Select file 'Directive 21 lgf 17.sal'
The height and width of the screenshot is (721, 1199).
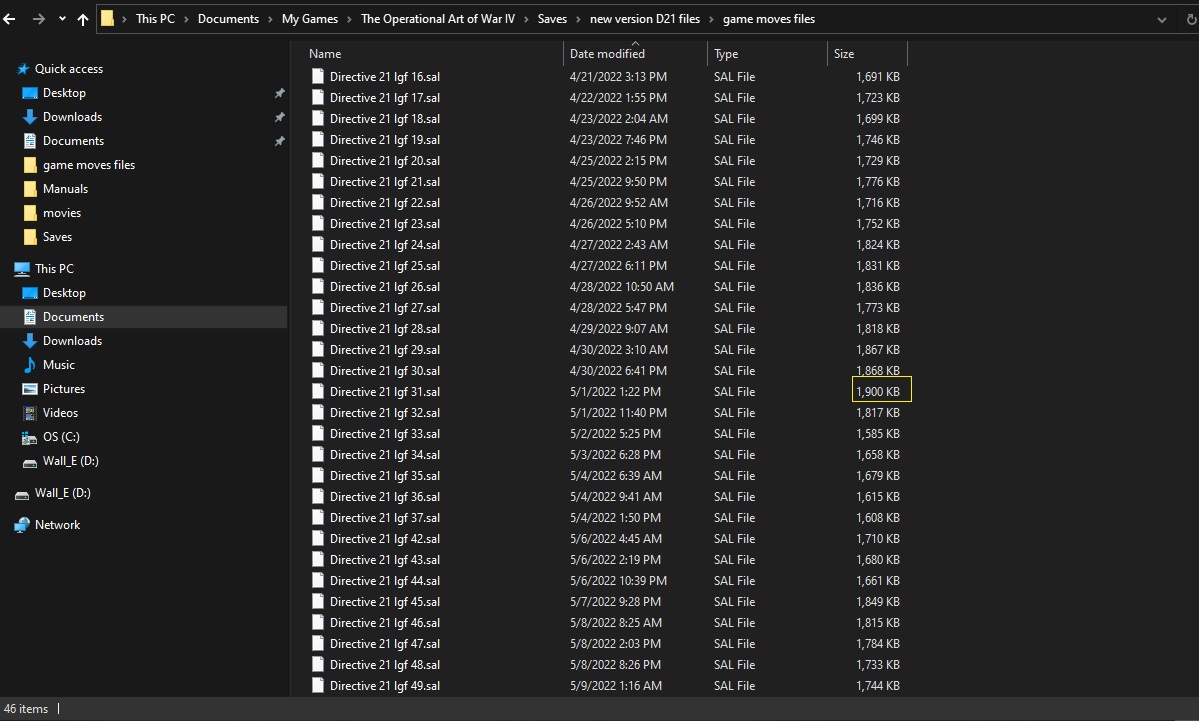click(x=385, y=98)
